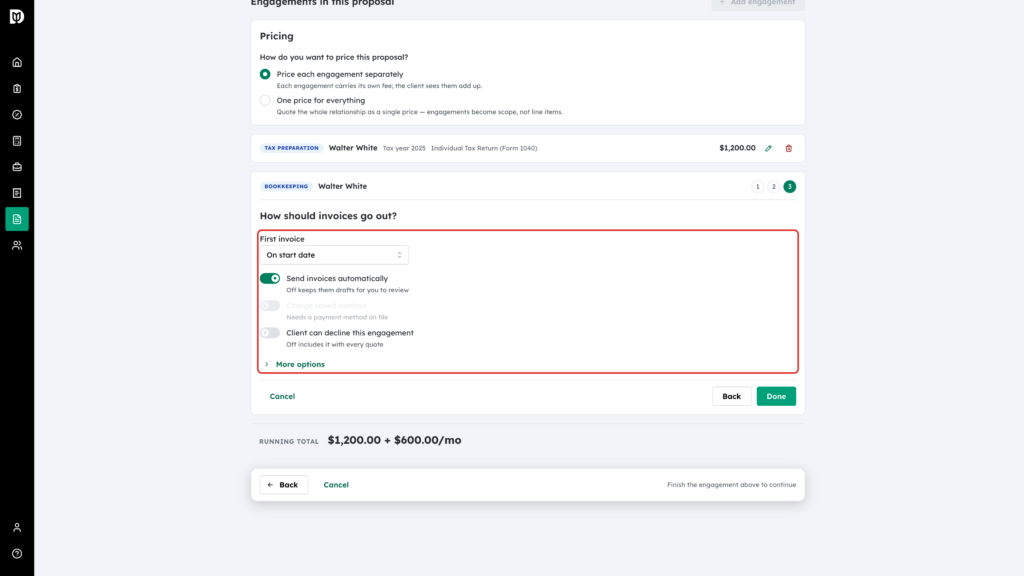The width and height of the screenshot is (1024, 576).
Task: Click the green Done button
Action: click(x=776, y=396)
